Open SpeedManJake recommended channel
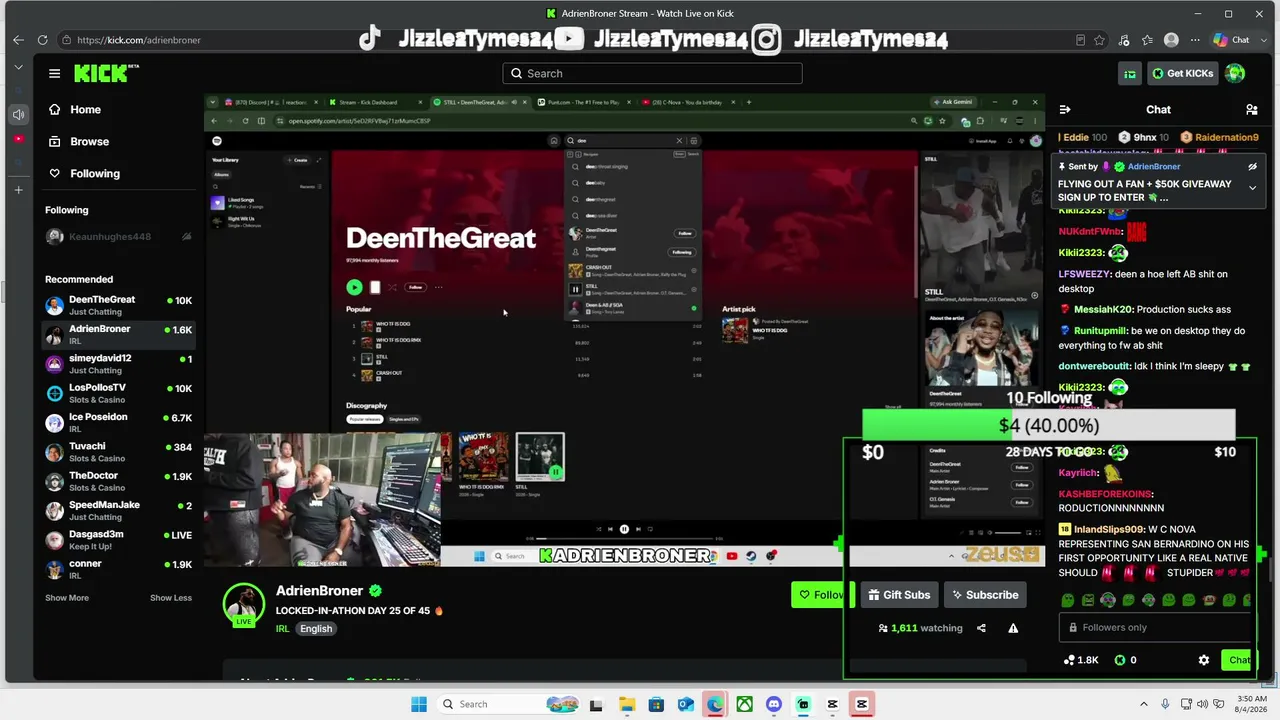 click(x=118, y=510)
